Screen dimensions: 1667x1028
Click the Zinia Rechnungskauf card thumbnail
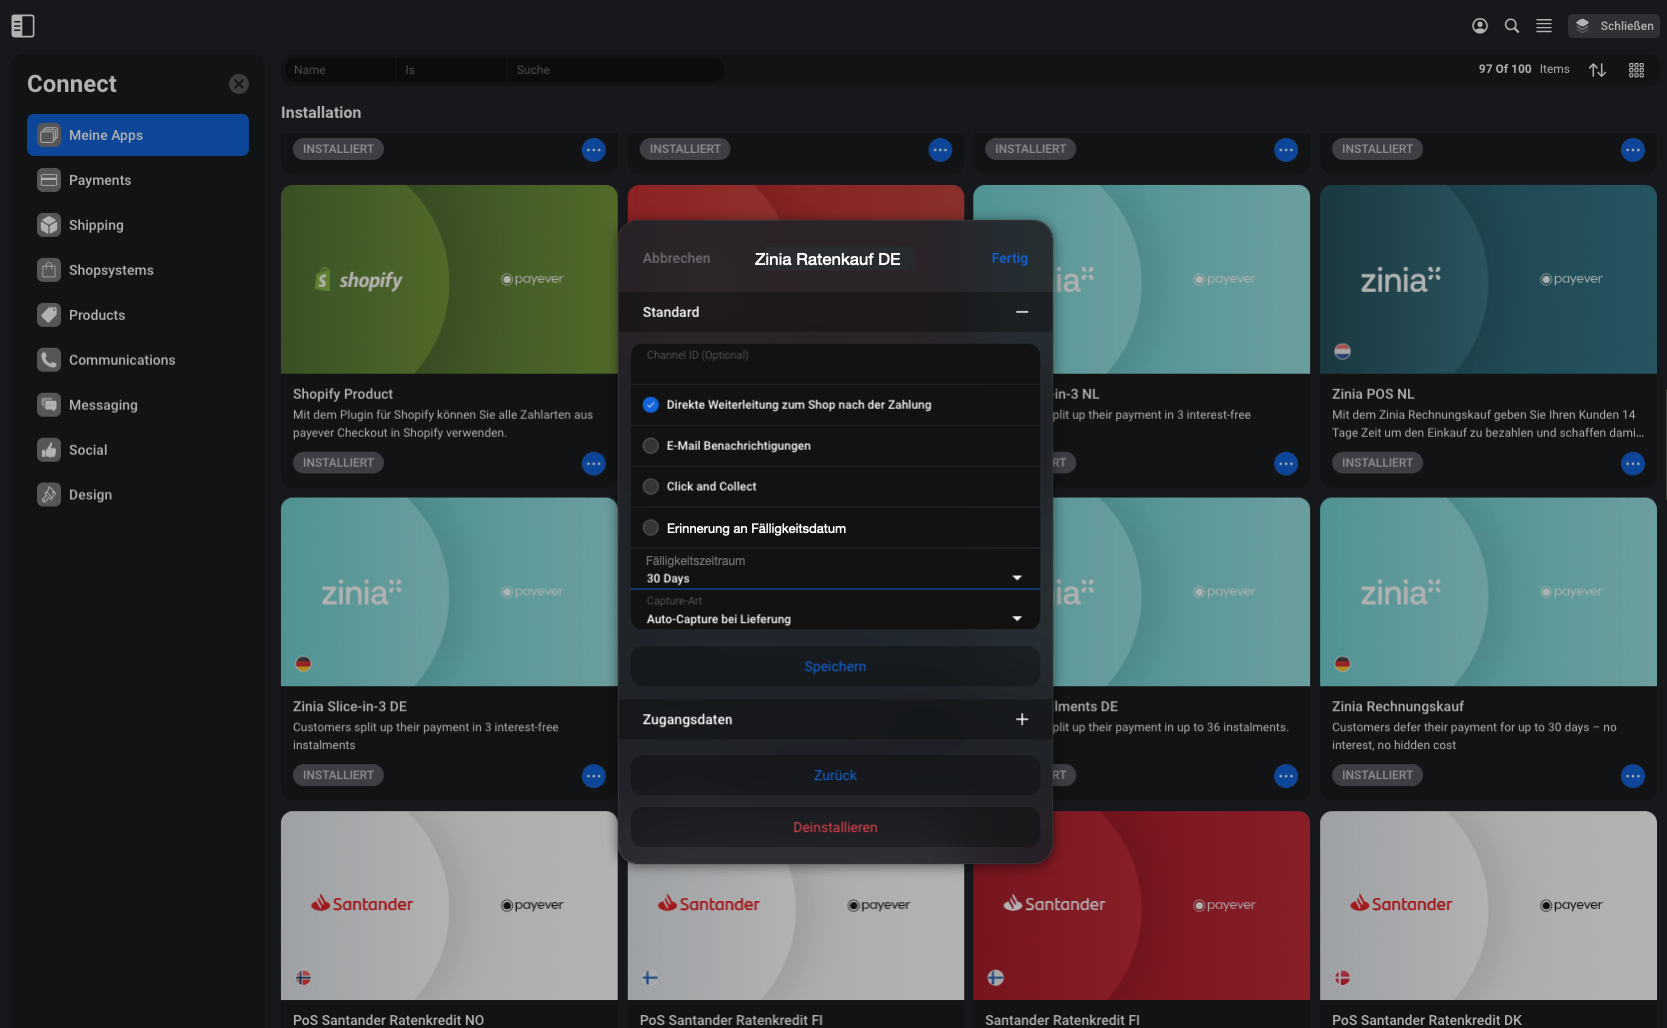click(1488, 592)
